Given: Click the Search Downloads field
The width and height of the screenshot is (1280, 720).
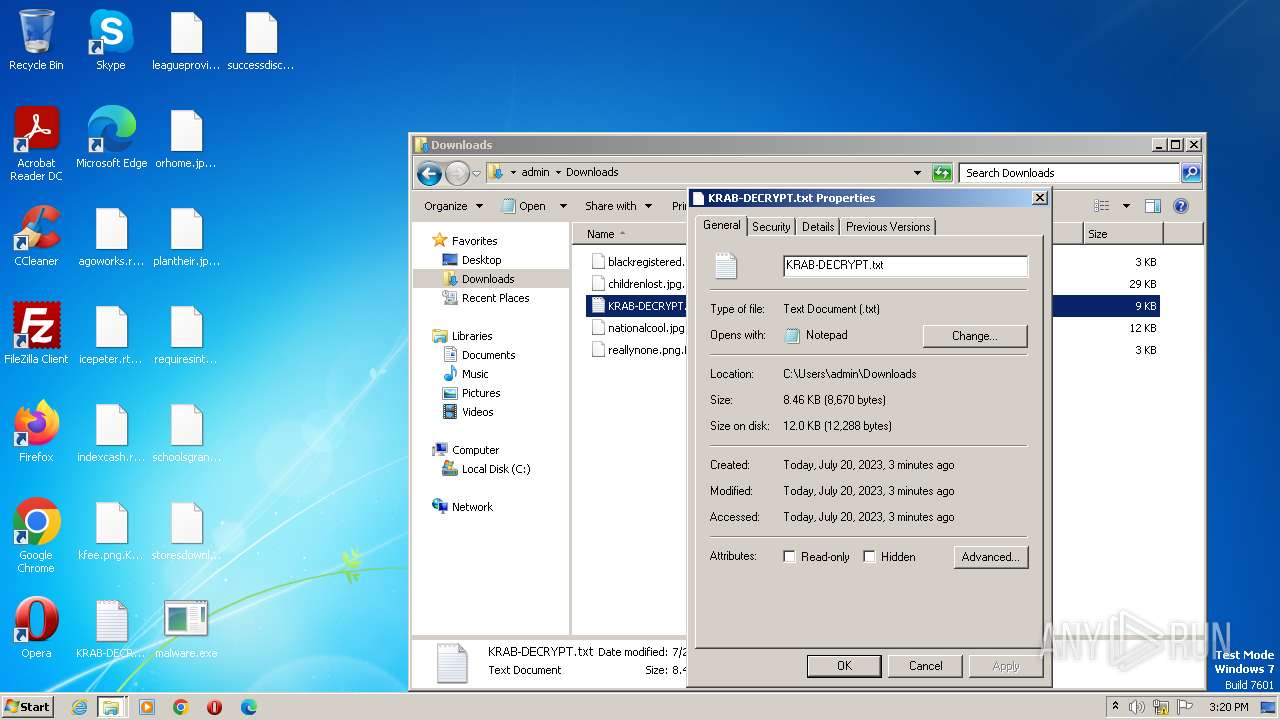Looking at the screenshot, I should tap(1068, 173).
